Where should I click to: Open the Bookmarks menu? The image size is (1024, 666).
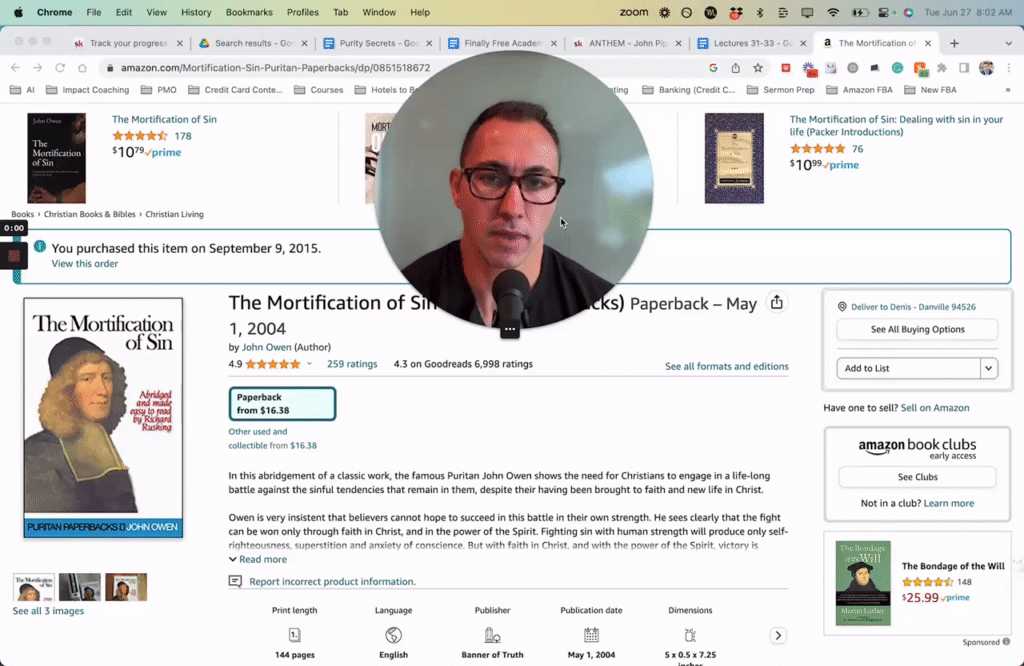[249, 12]
